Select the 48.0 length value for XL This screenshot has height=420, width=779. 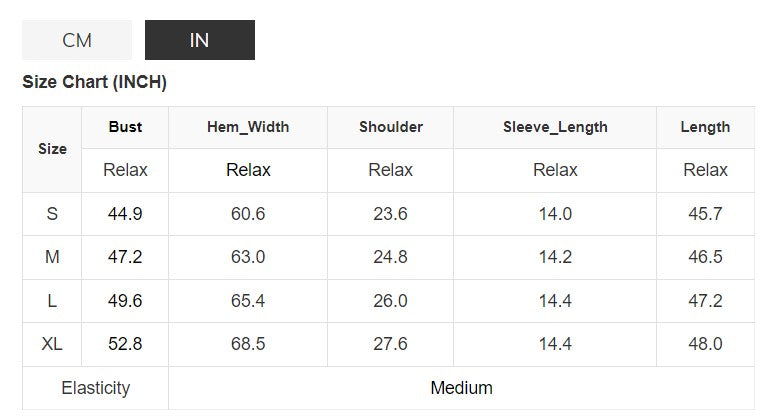pyautogui.click(x=705, y=344)
